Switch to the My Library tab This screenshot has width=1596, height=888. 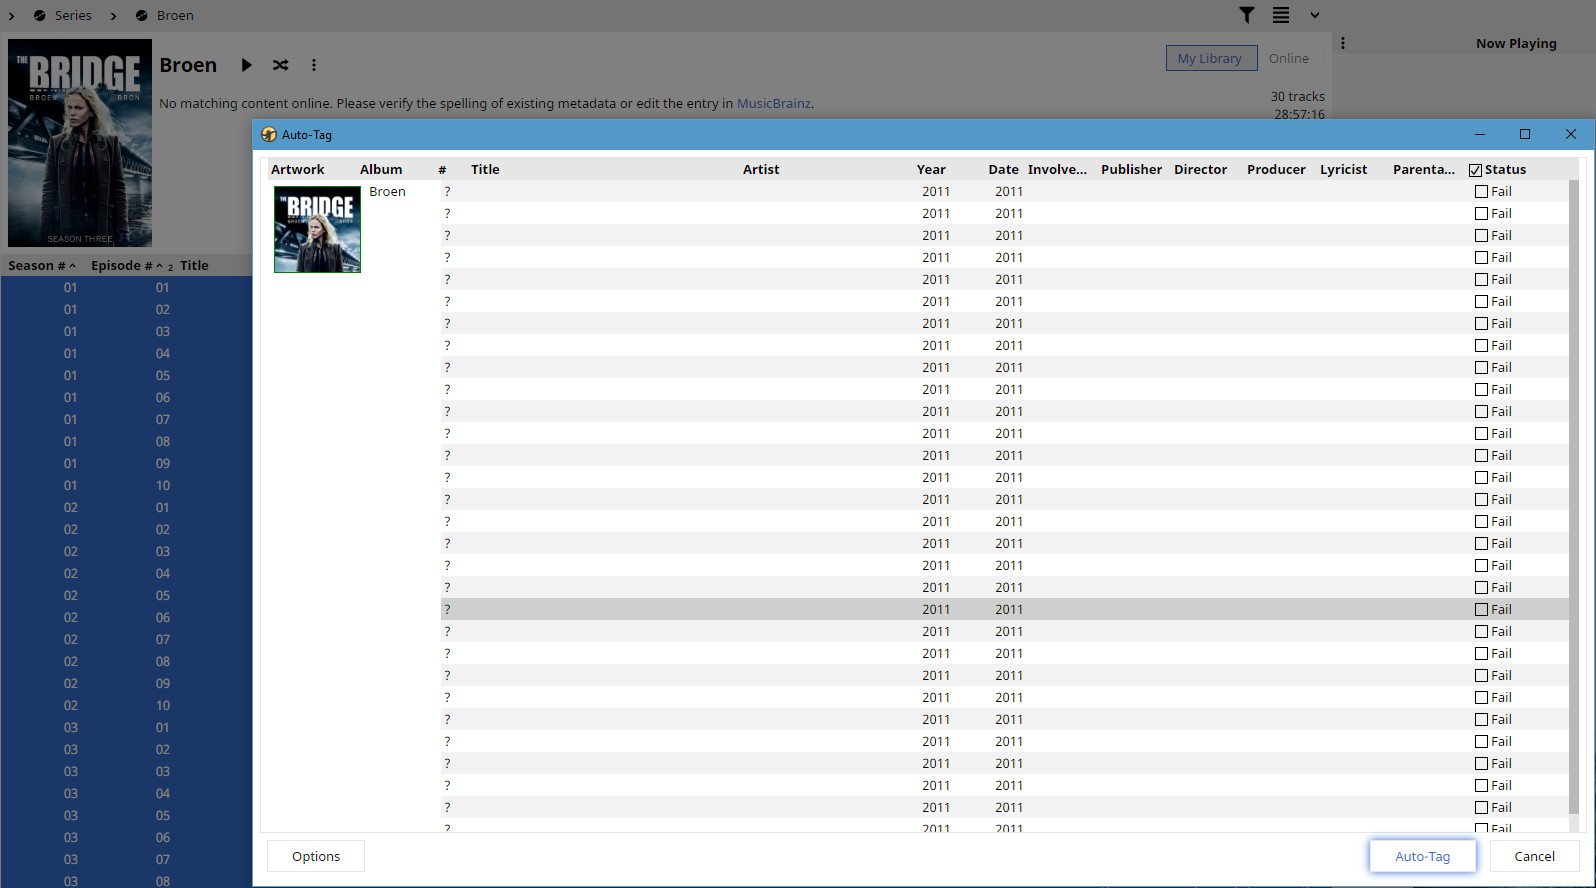point(1210,59)
